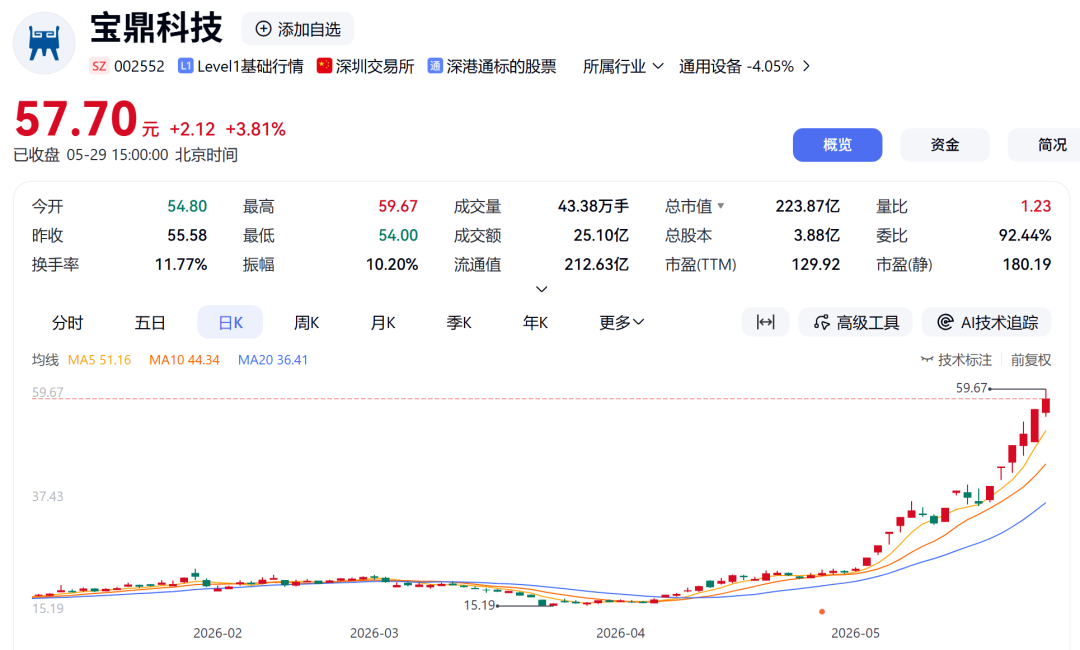
Task: Click the 2026-04 date axis label
Action: [x=620, y=633]
